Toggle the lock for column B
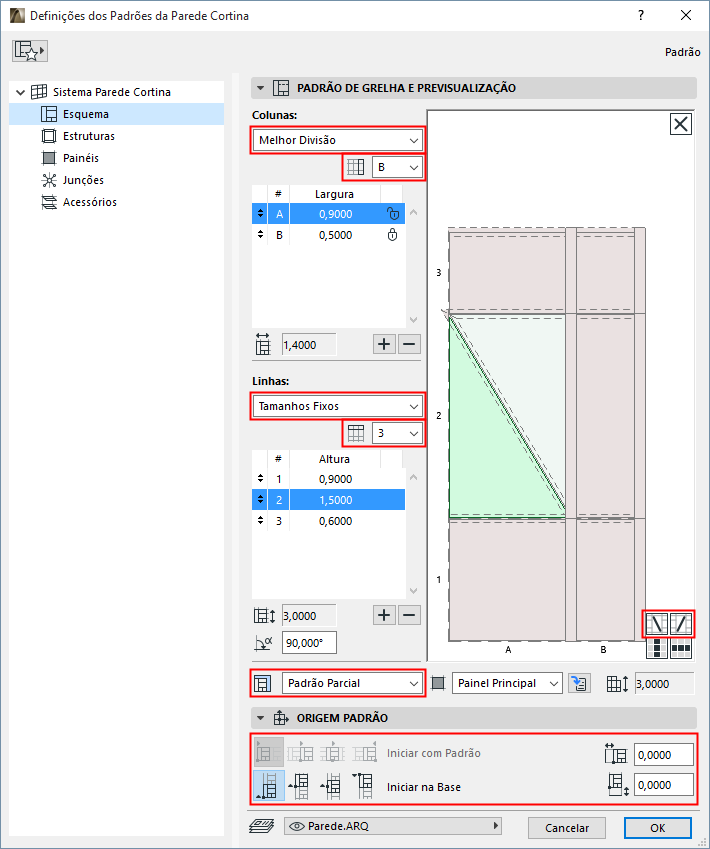 tap(393, 235)
